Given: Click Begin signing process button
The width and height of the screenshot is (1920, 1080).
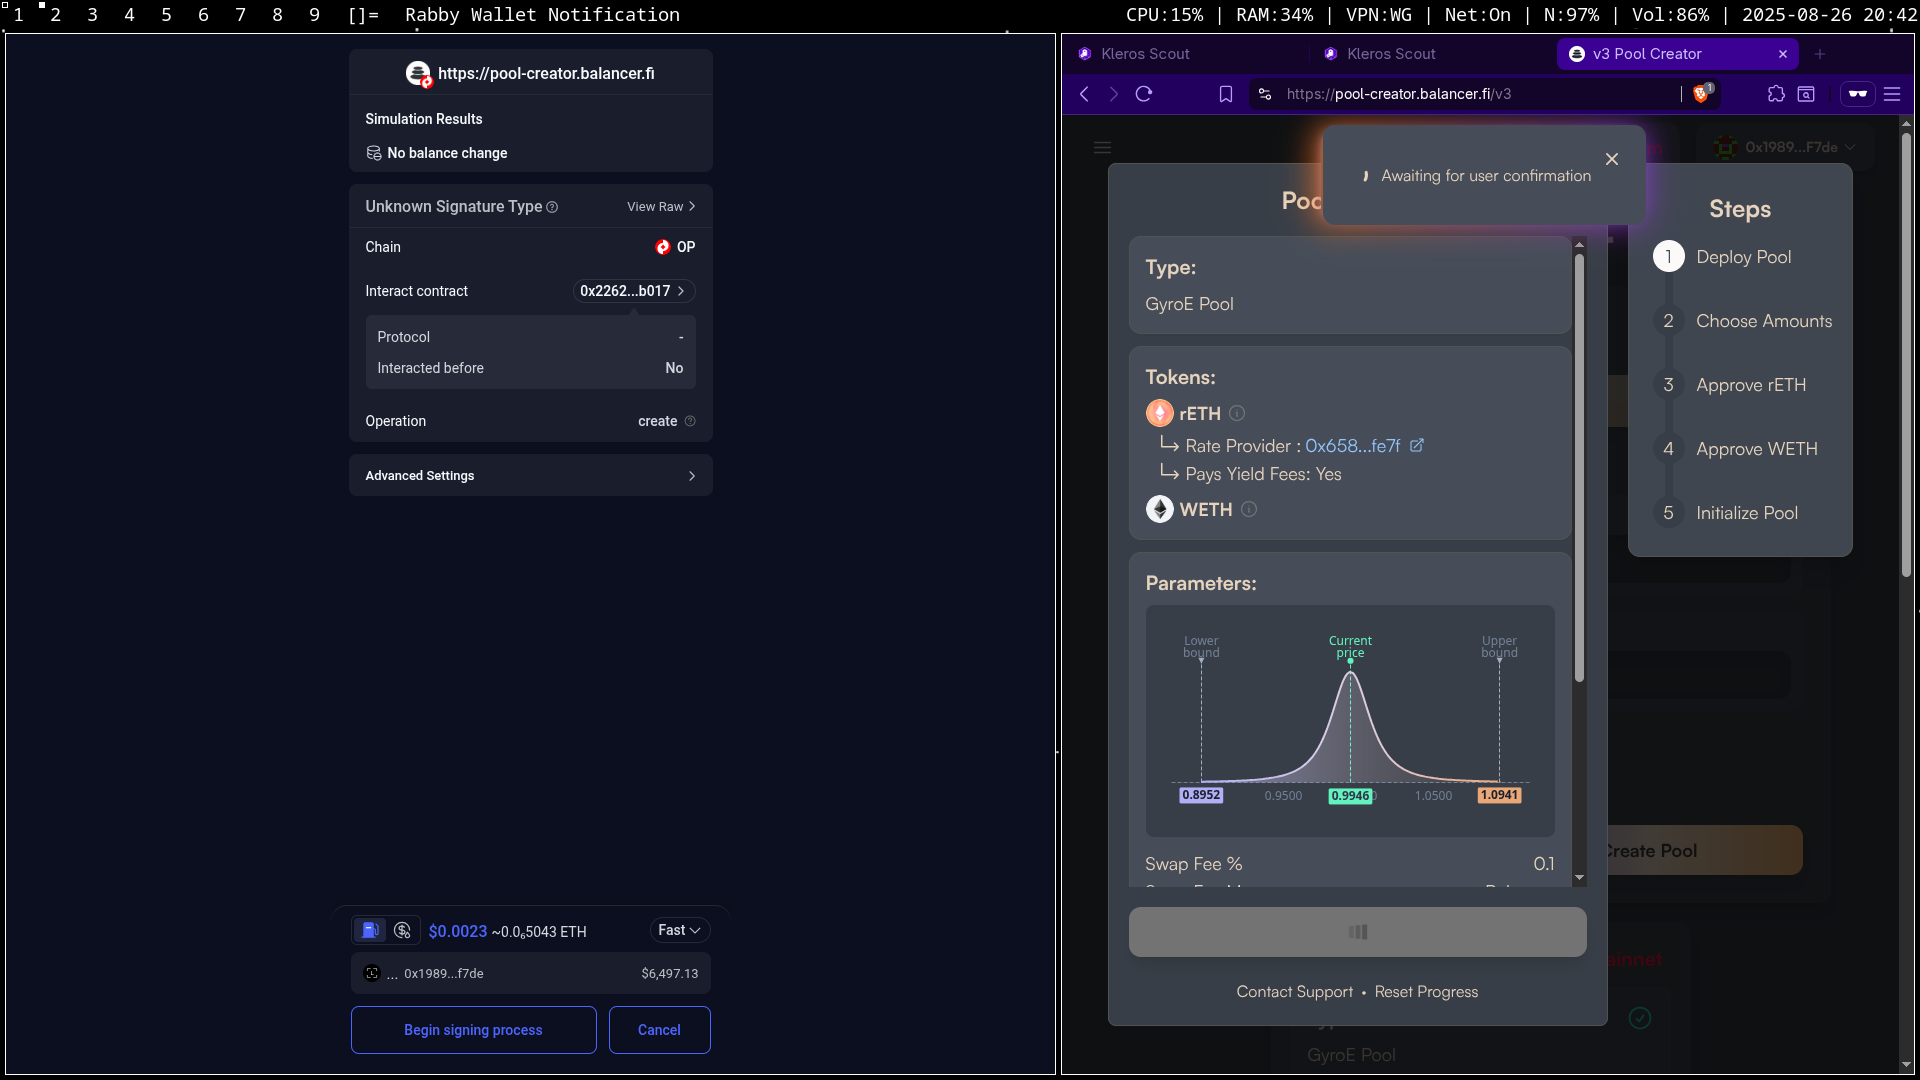Looking at the screenshot, I should [473, 1030].
